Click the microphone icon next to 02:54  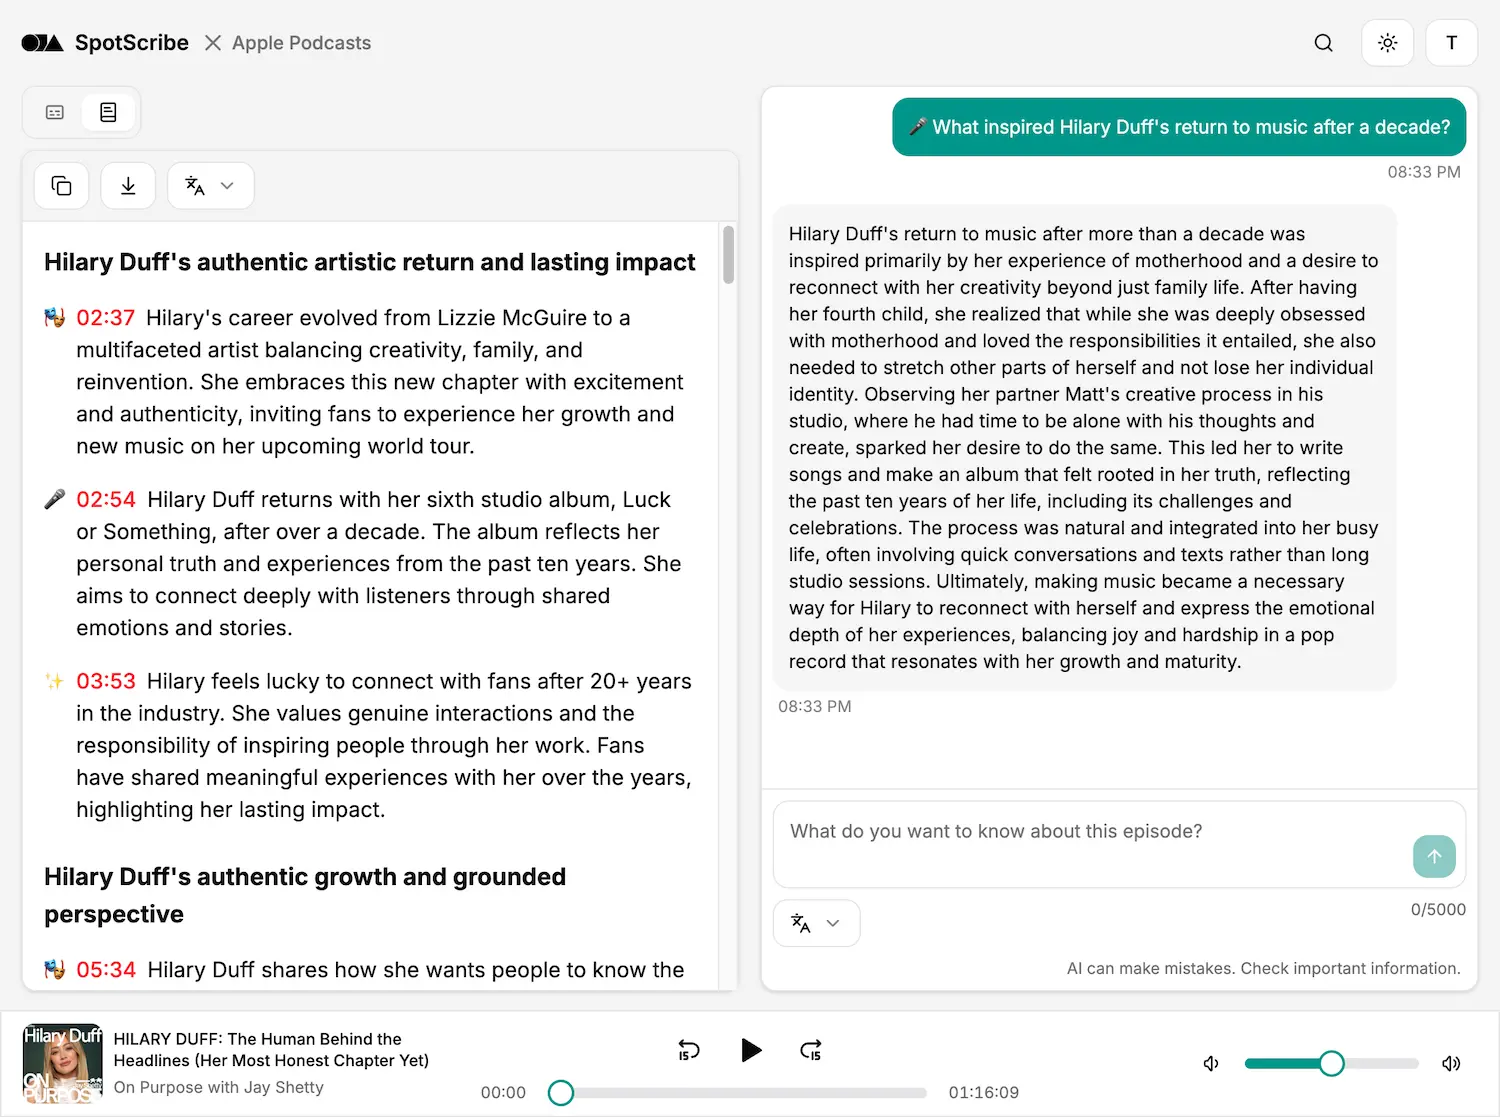pyautogui.click(x=55, y=499)
